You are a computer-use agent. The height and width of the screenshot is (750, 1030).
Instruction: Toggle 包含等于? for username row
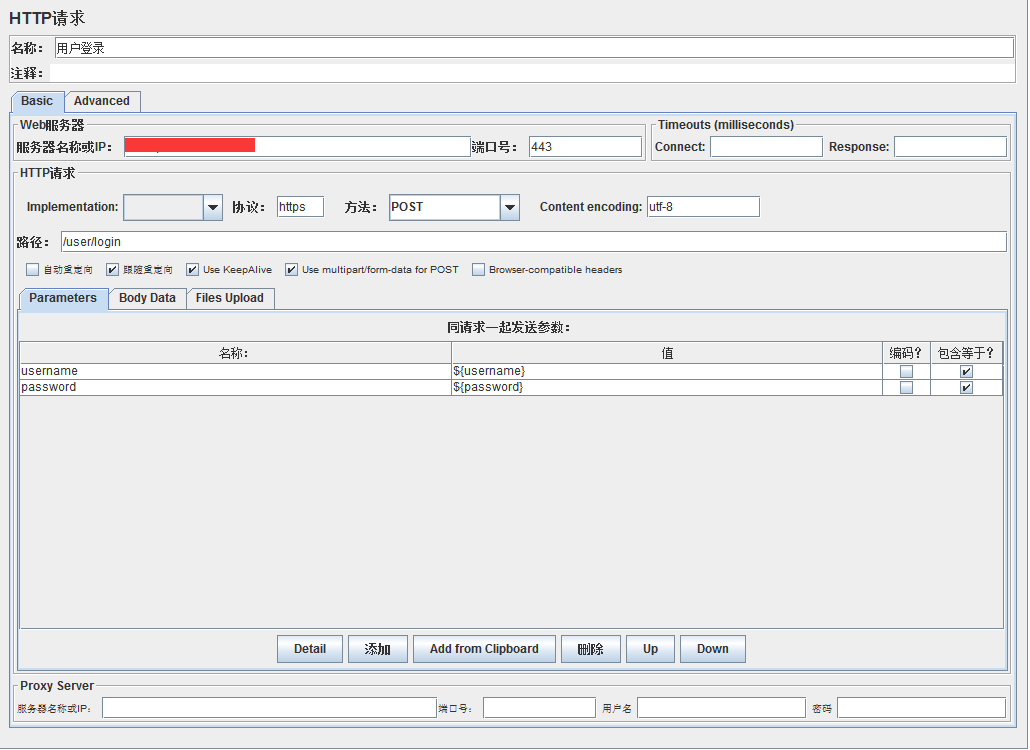966,372
